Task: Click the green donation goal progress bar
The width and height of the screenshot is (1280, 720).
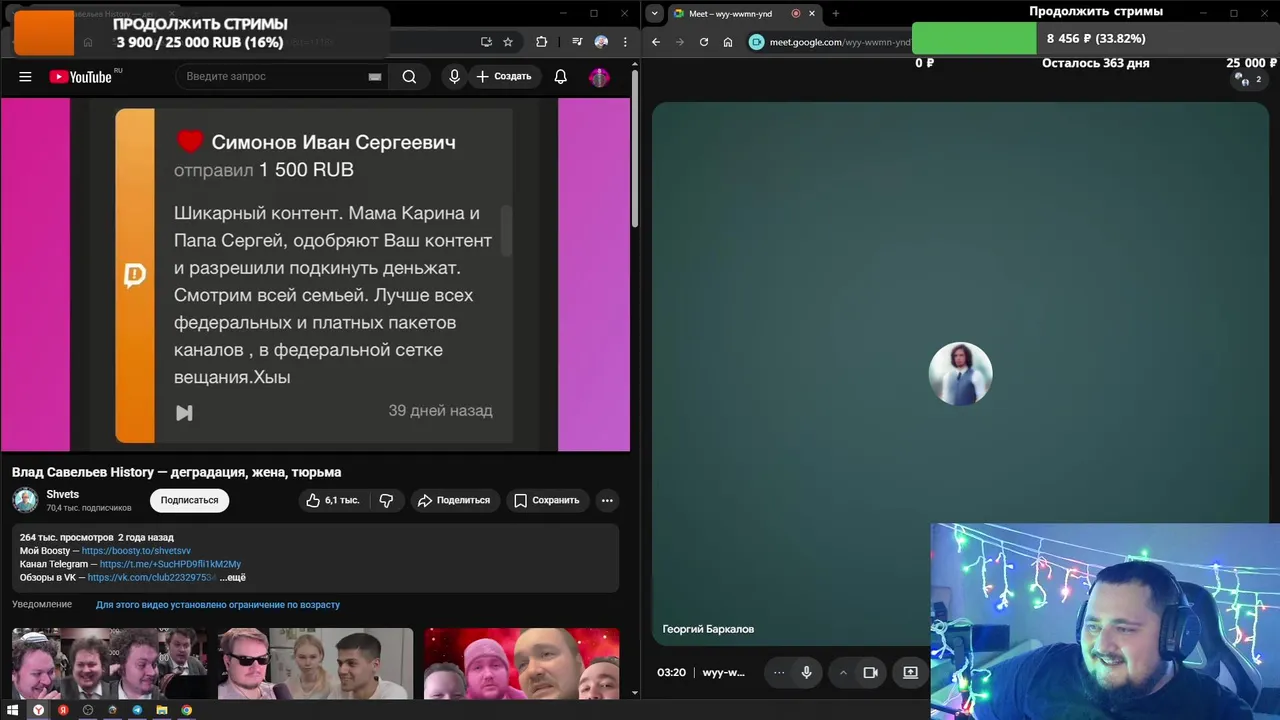Action: (x=974, y=39)
